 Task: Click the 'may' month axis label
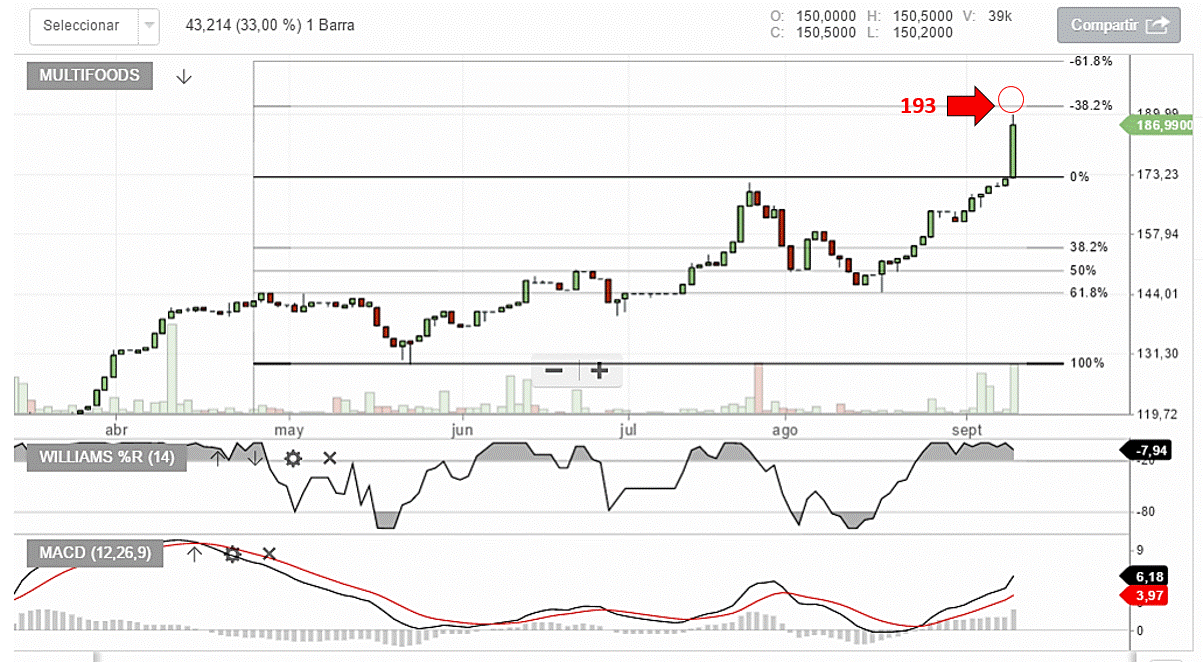289,431
